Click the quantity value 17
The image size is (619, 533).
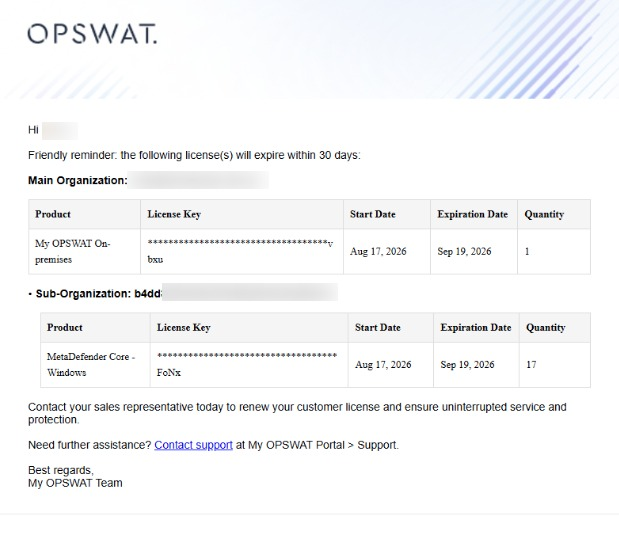[531, 364]
